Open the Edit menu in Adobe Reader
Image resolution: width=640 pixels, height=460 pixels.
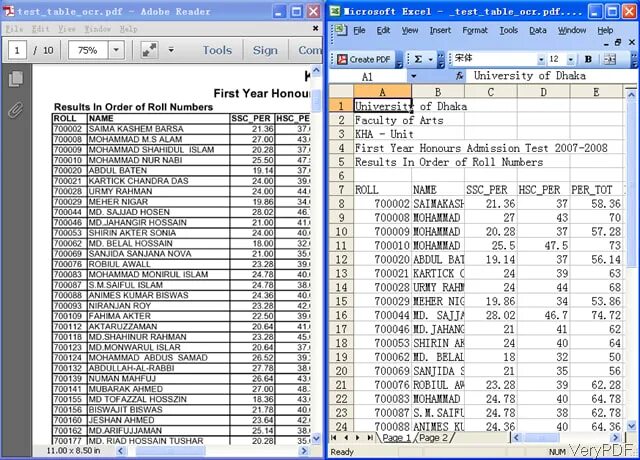(40, 29)
